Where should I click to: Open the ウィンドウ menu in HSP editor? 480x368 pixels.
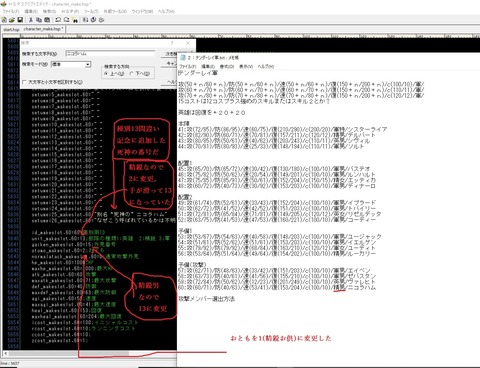point(142,11)
